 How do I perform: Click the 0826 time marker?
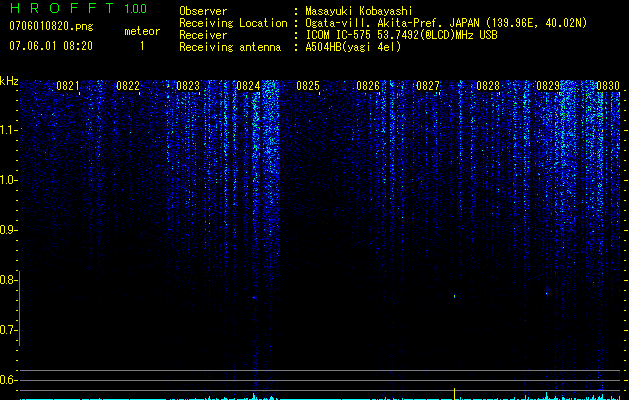[368, 86]
